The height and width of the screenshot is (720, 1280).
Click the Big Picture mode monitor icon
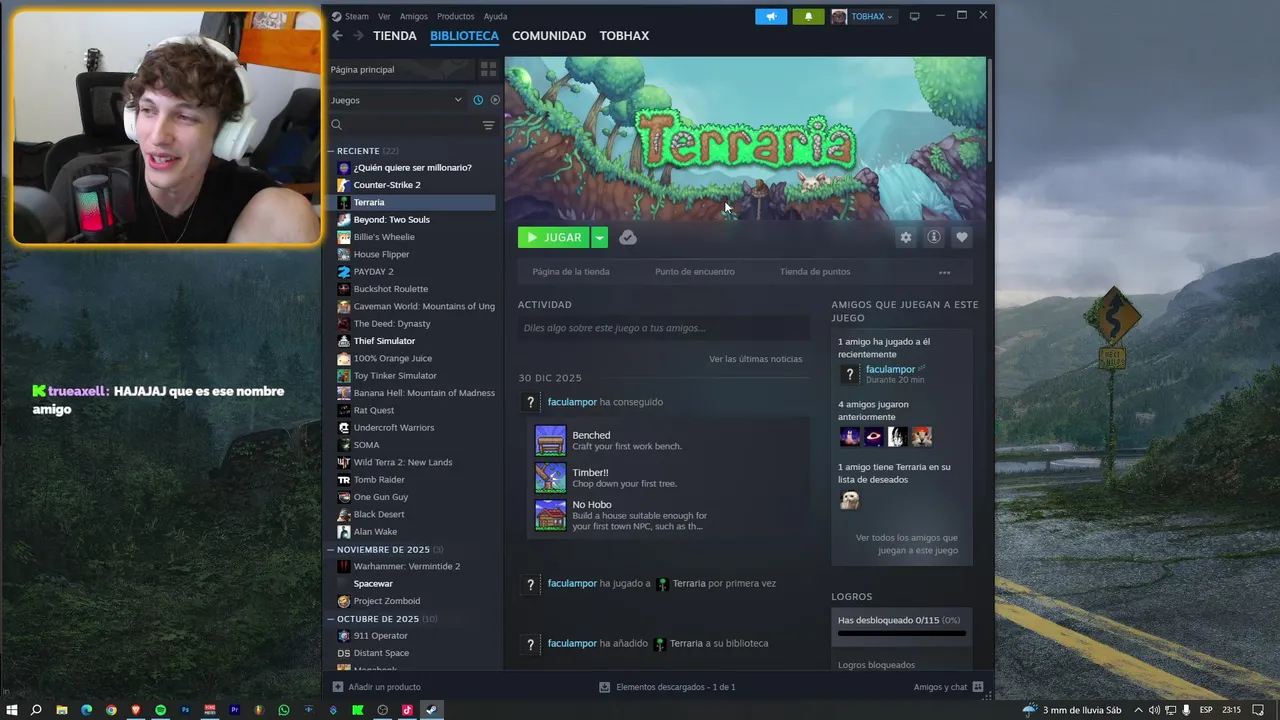914,16
